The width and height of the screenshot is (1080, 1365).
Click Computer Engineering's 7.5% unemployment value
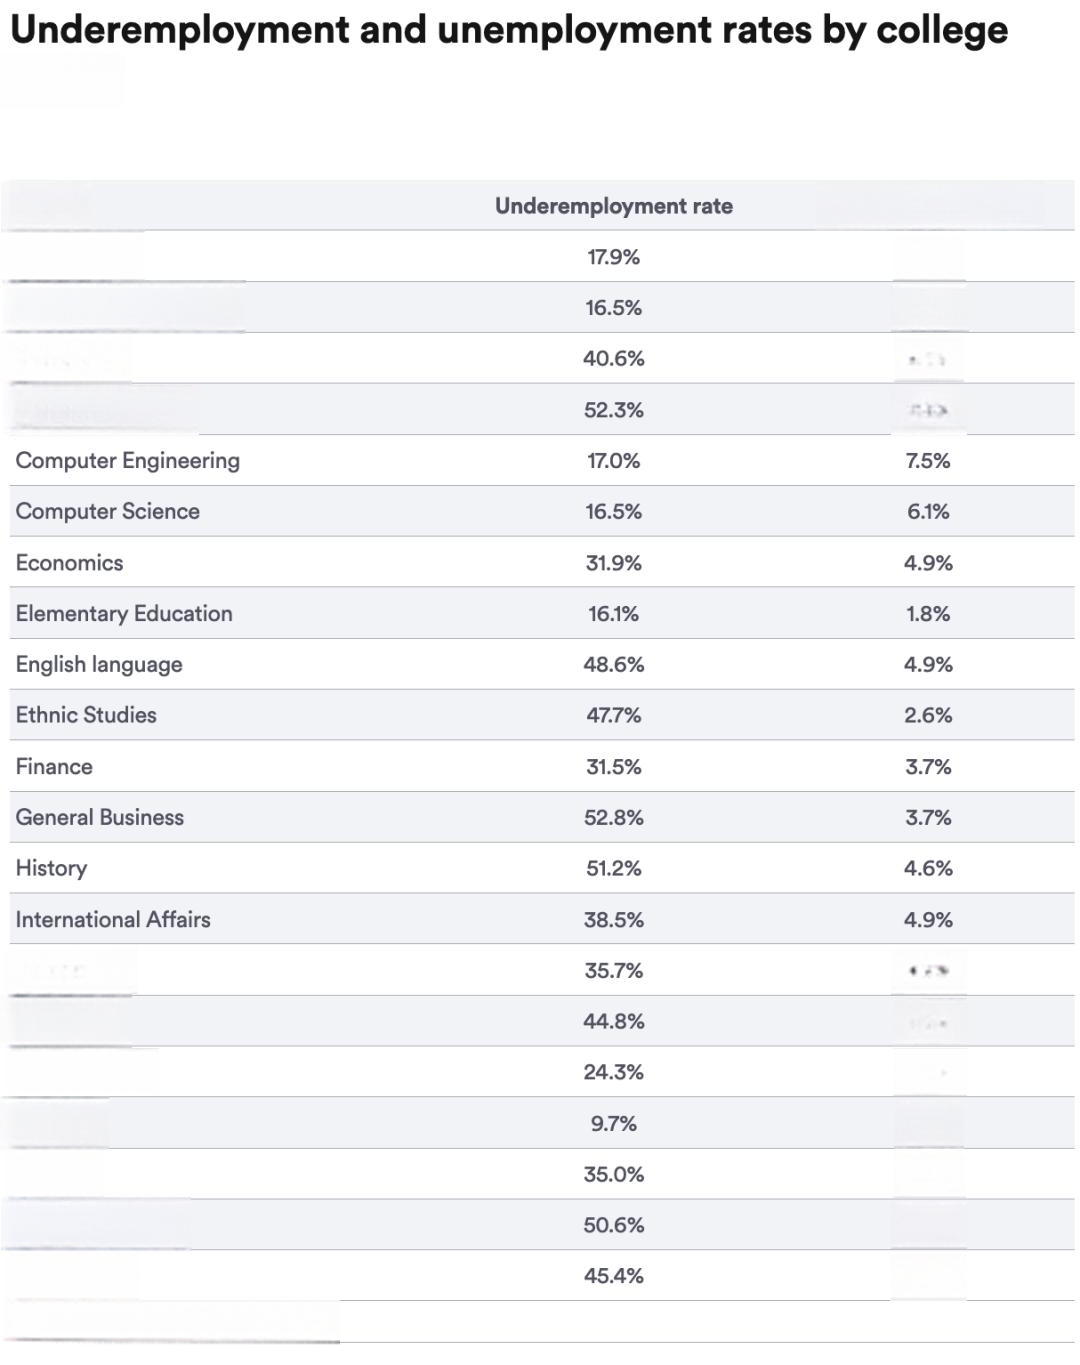pos(928,461)
